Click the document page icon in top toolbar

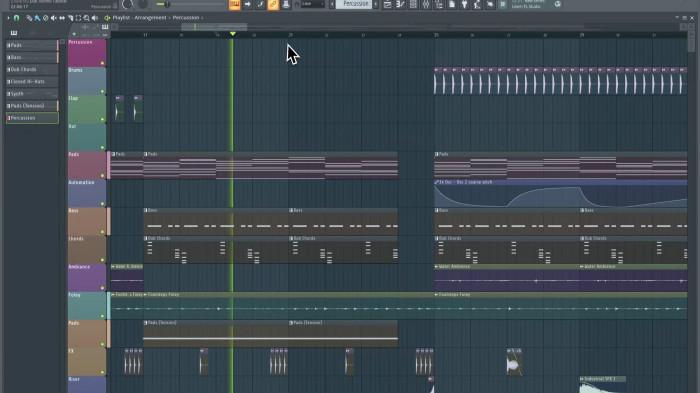[452, 4]
